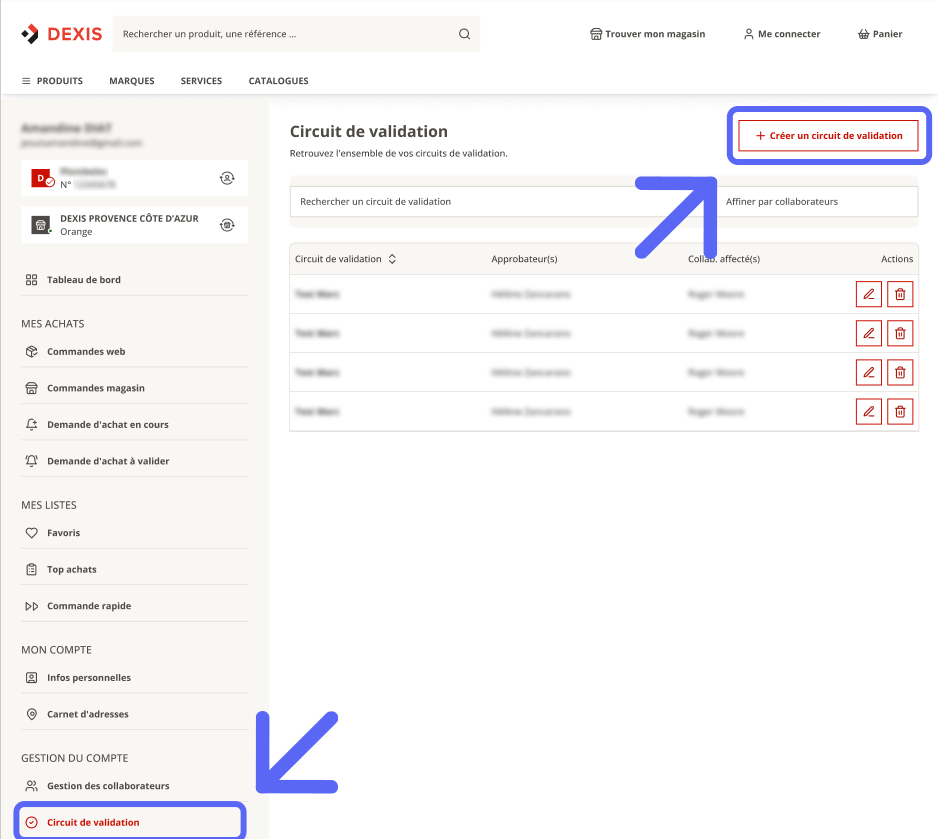Viewport: 938px width, 839px height.
Task: Delete the first validation circuit row
Action: 900,294
